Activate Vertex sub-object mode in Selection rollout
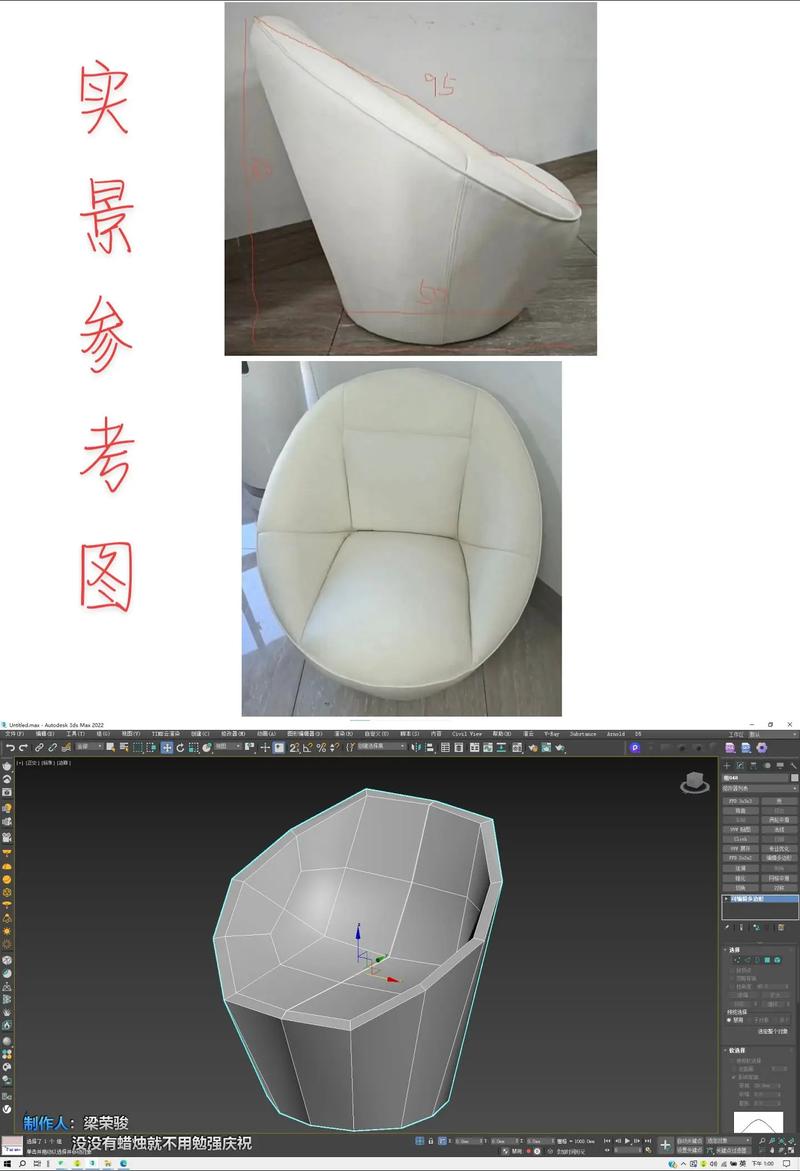 click(x=737, y=961)
